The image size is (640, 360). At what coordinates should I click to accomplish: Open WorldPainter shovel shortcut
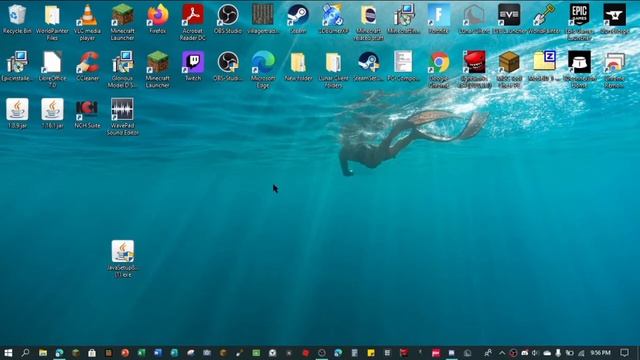tap(544, 20)
